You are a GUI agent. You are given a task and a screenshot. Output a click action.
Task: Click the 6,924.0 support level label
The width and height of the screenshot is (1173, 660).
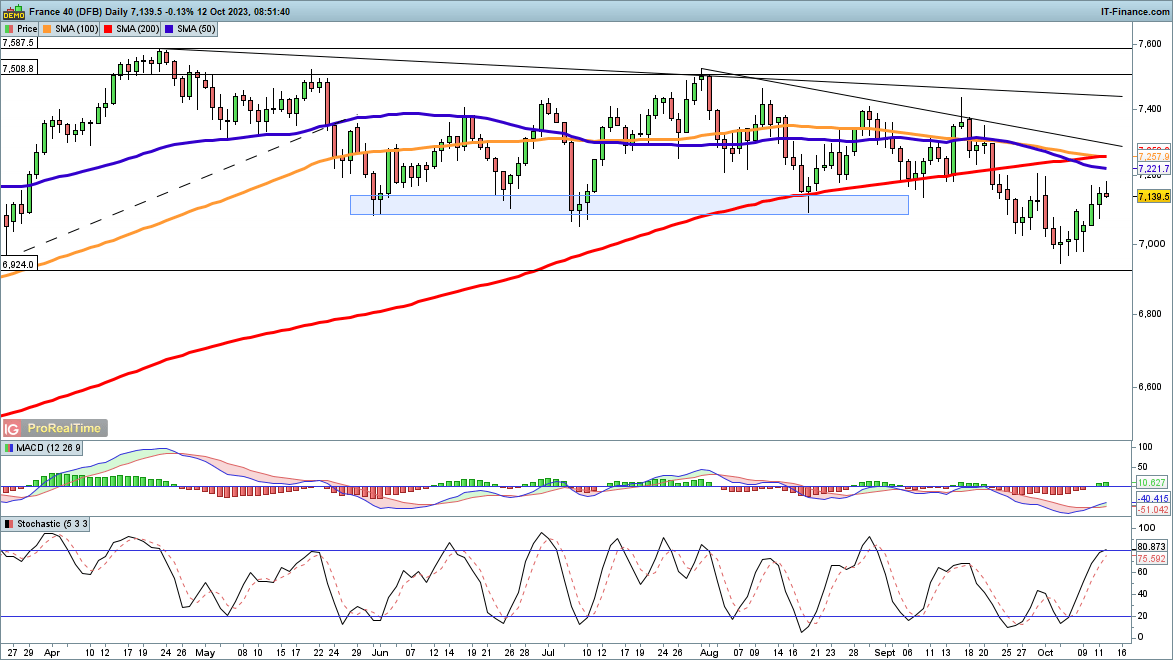[19, 265]
